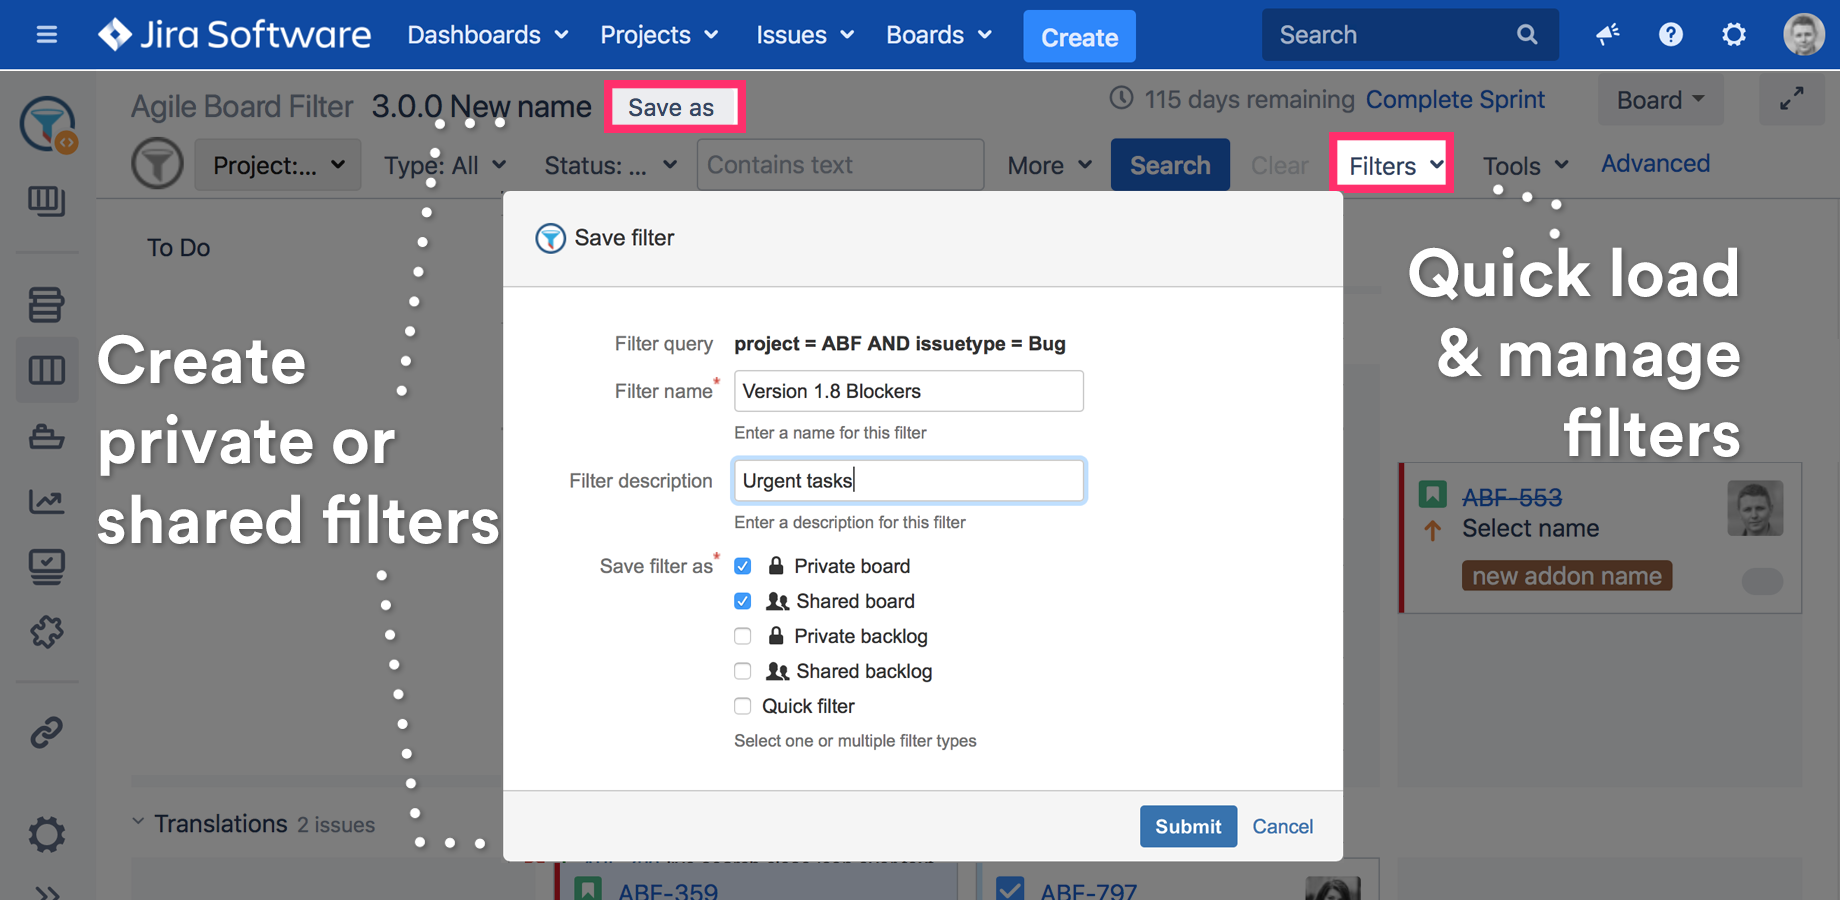This screenshot has width=1840, height=900.
Task: Open the Tools dropdown
Action: coord(1523,165)
